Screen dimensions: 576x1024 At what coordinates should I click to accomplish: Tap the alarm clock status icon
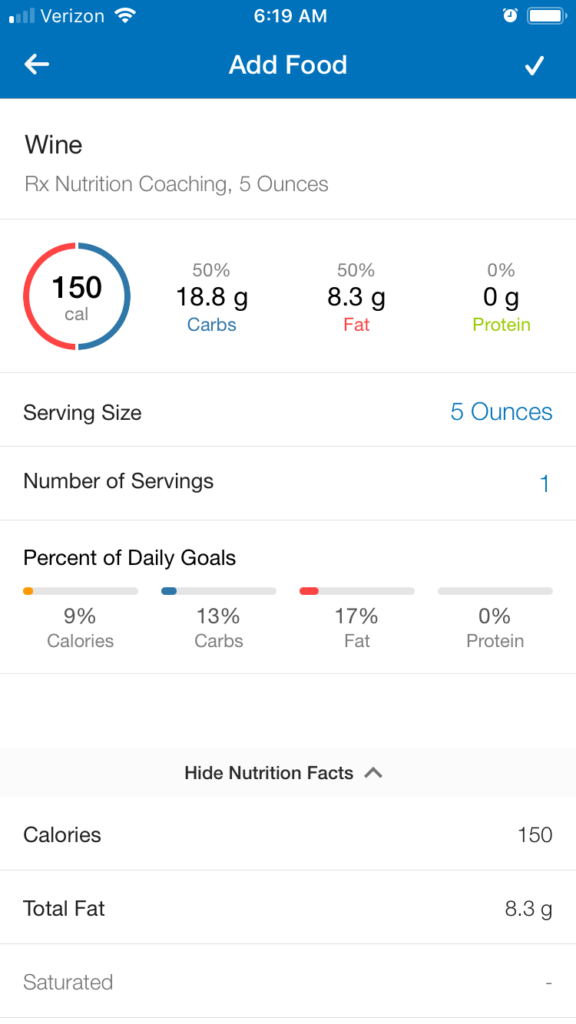510,16
